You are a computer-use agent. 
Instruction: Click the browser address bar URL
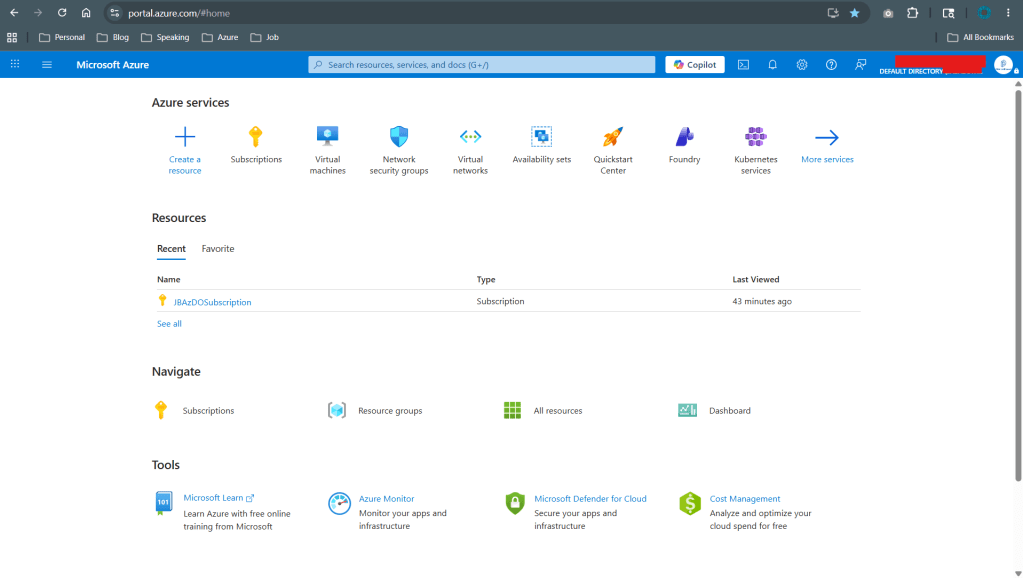coord(179,13)
